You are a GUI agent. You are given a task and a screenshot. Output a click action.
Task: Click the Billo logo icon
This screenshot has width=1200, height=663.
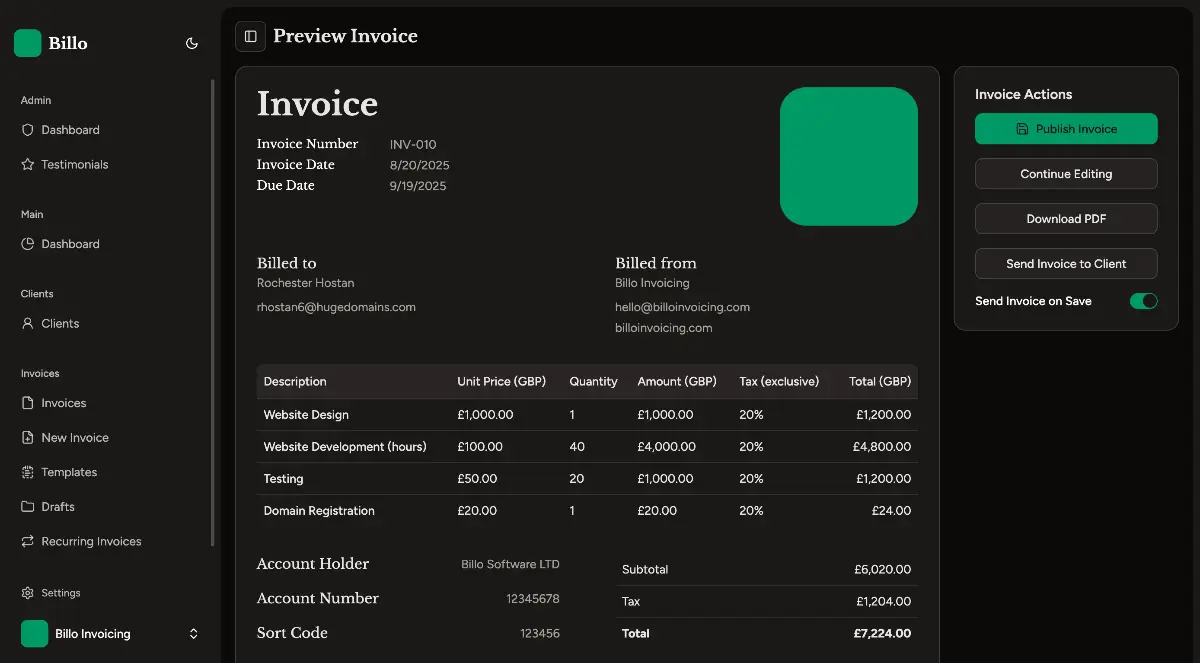pos(27,43)
